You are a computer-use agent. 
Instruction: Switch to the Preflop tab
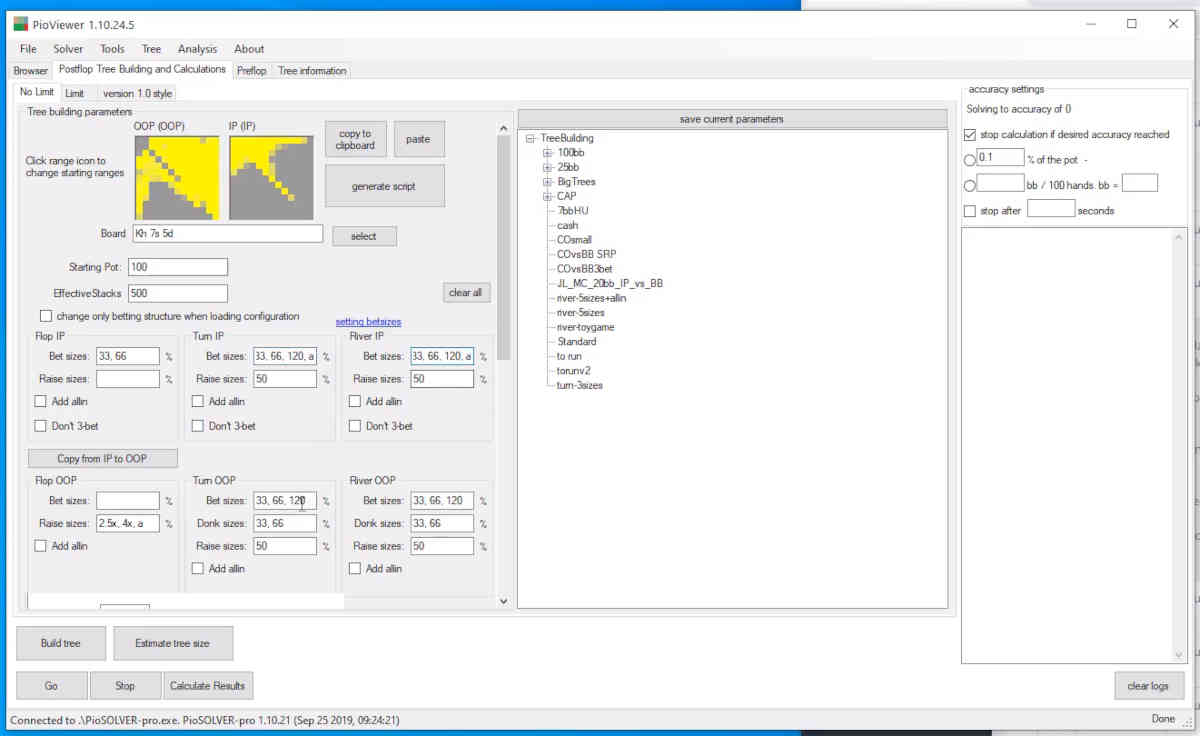tap(251, 70)
